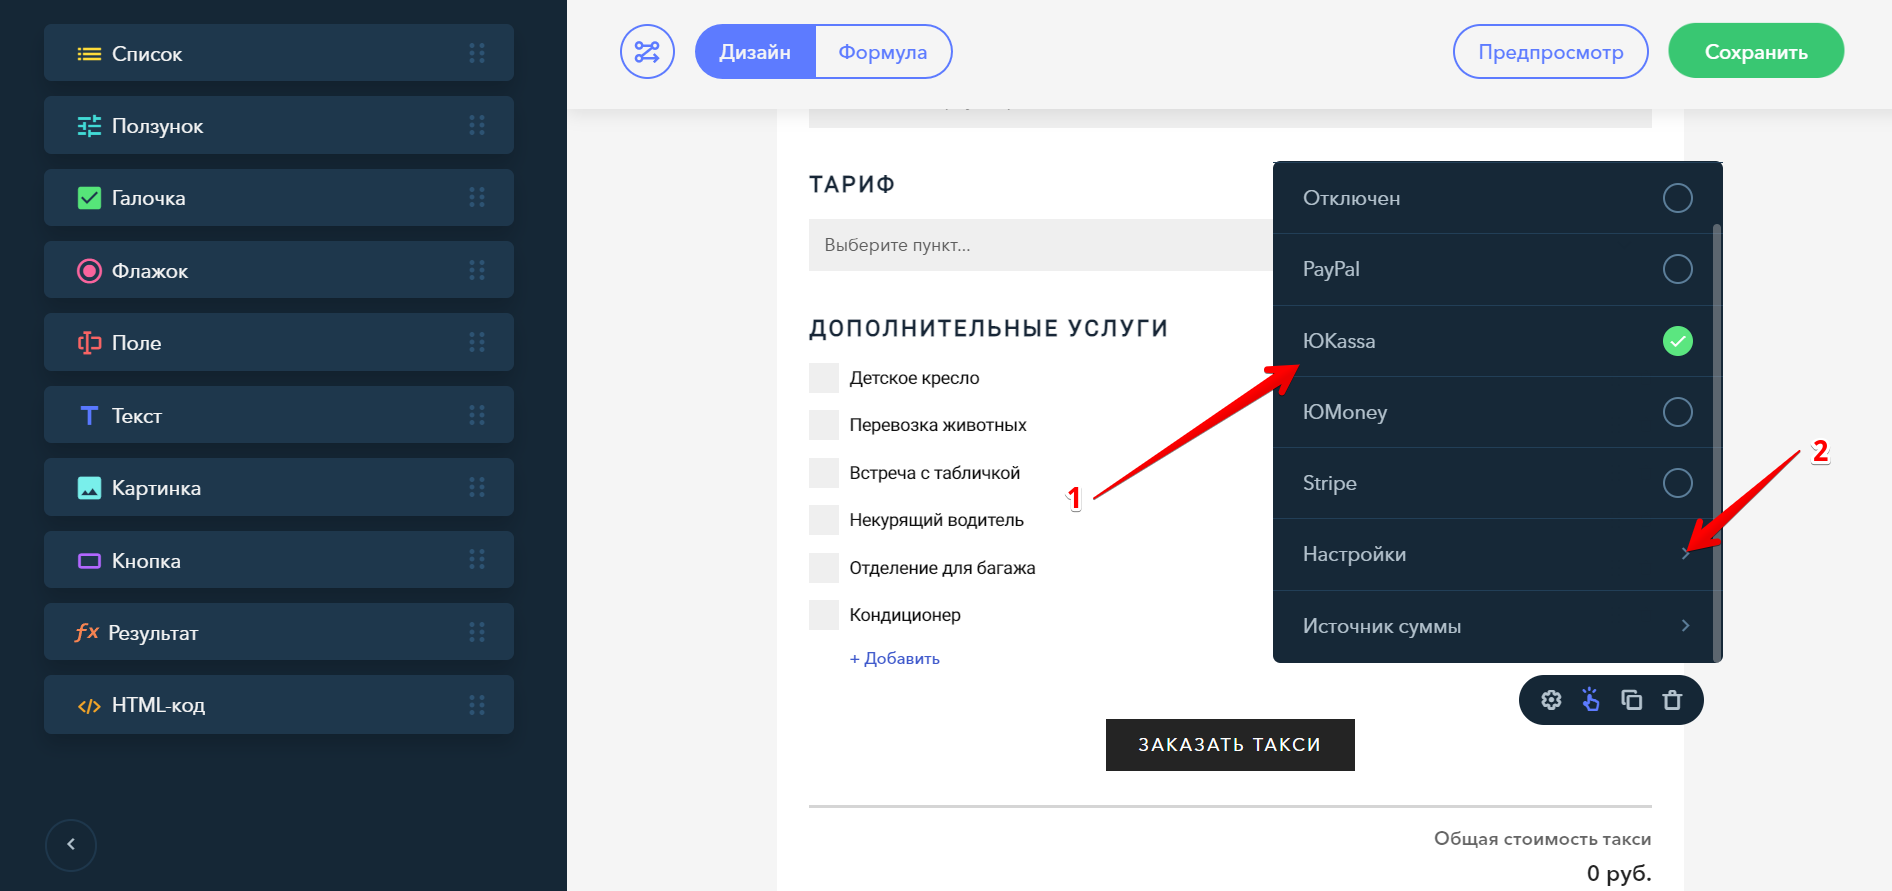Check the Кондиционер checkbox
This screenshot has height=891, width=1892.
coord(824,615)
